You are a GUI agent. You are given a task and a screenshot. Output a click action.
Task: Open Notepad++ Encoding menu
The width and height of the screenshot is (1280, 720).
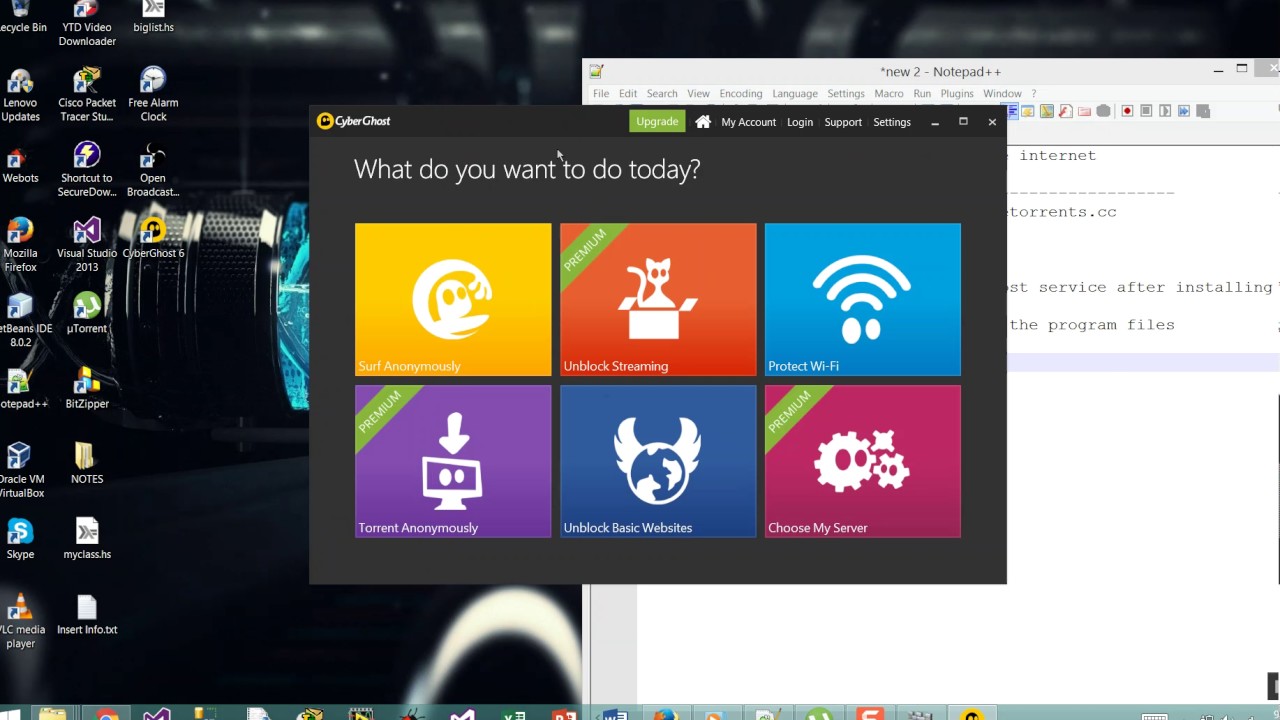(741, 93)
